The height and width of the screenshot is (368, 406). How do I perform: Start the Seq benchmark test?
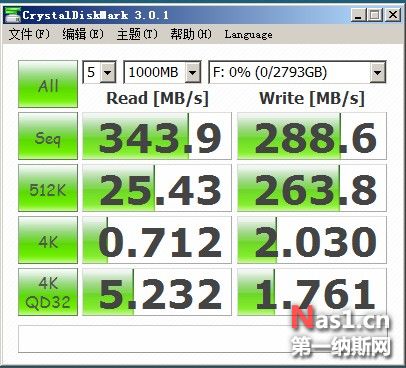(48, 136)
